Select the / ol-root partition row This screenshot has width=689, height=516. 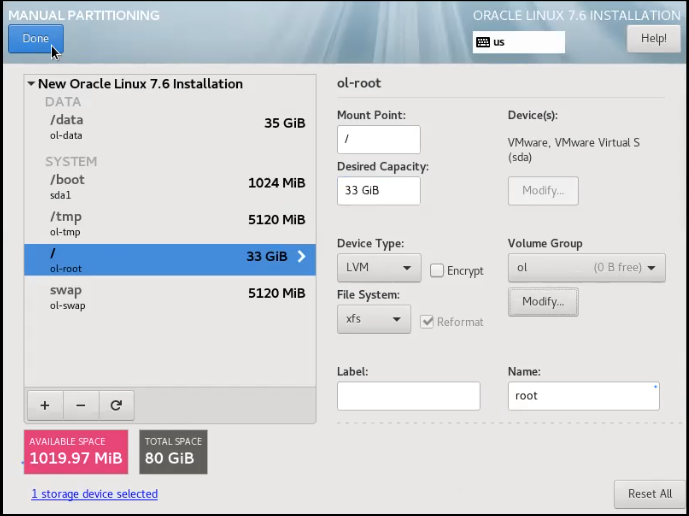coord(170,260)
